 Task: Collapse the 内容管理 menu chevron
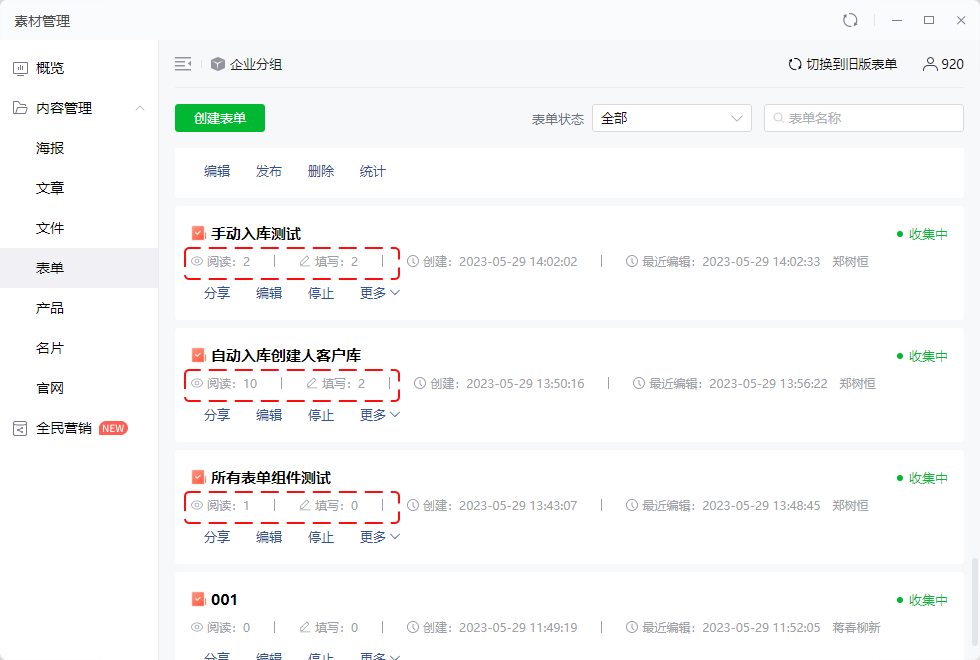(x=140, y=108)
